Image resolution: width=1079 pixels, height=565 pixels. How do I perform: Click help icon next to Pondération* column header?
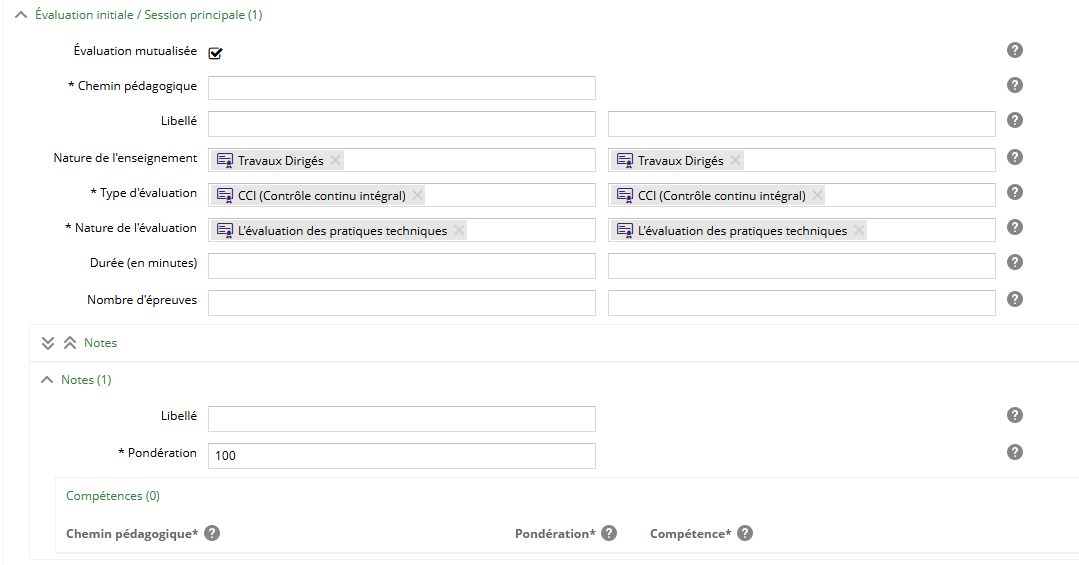609,534
